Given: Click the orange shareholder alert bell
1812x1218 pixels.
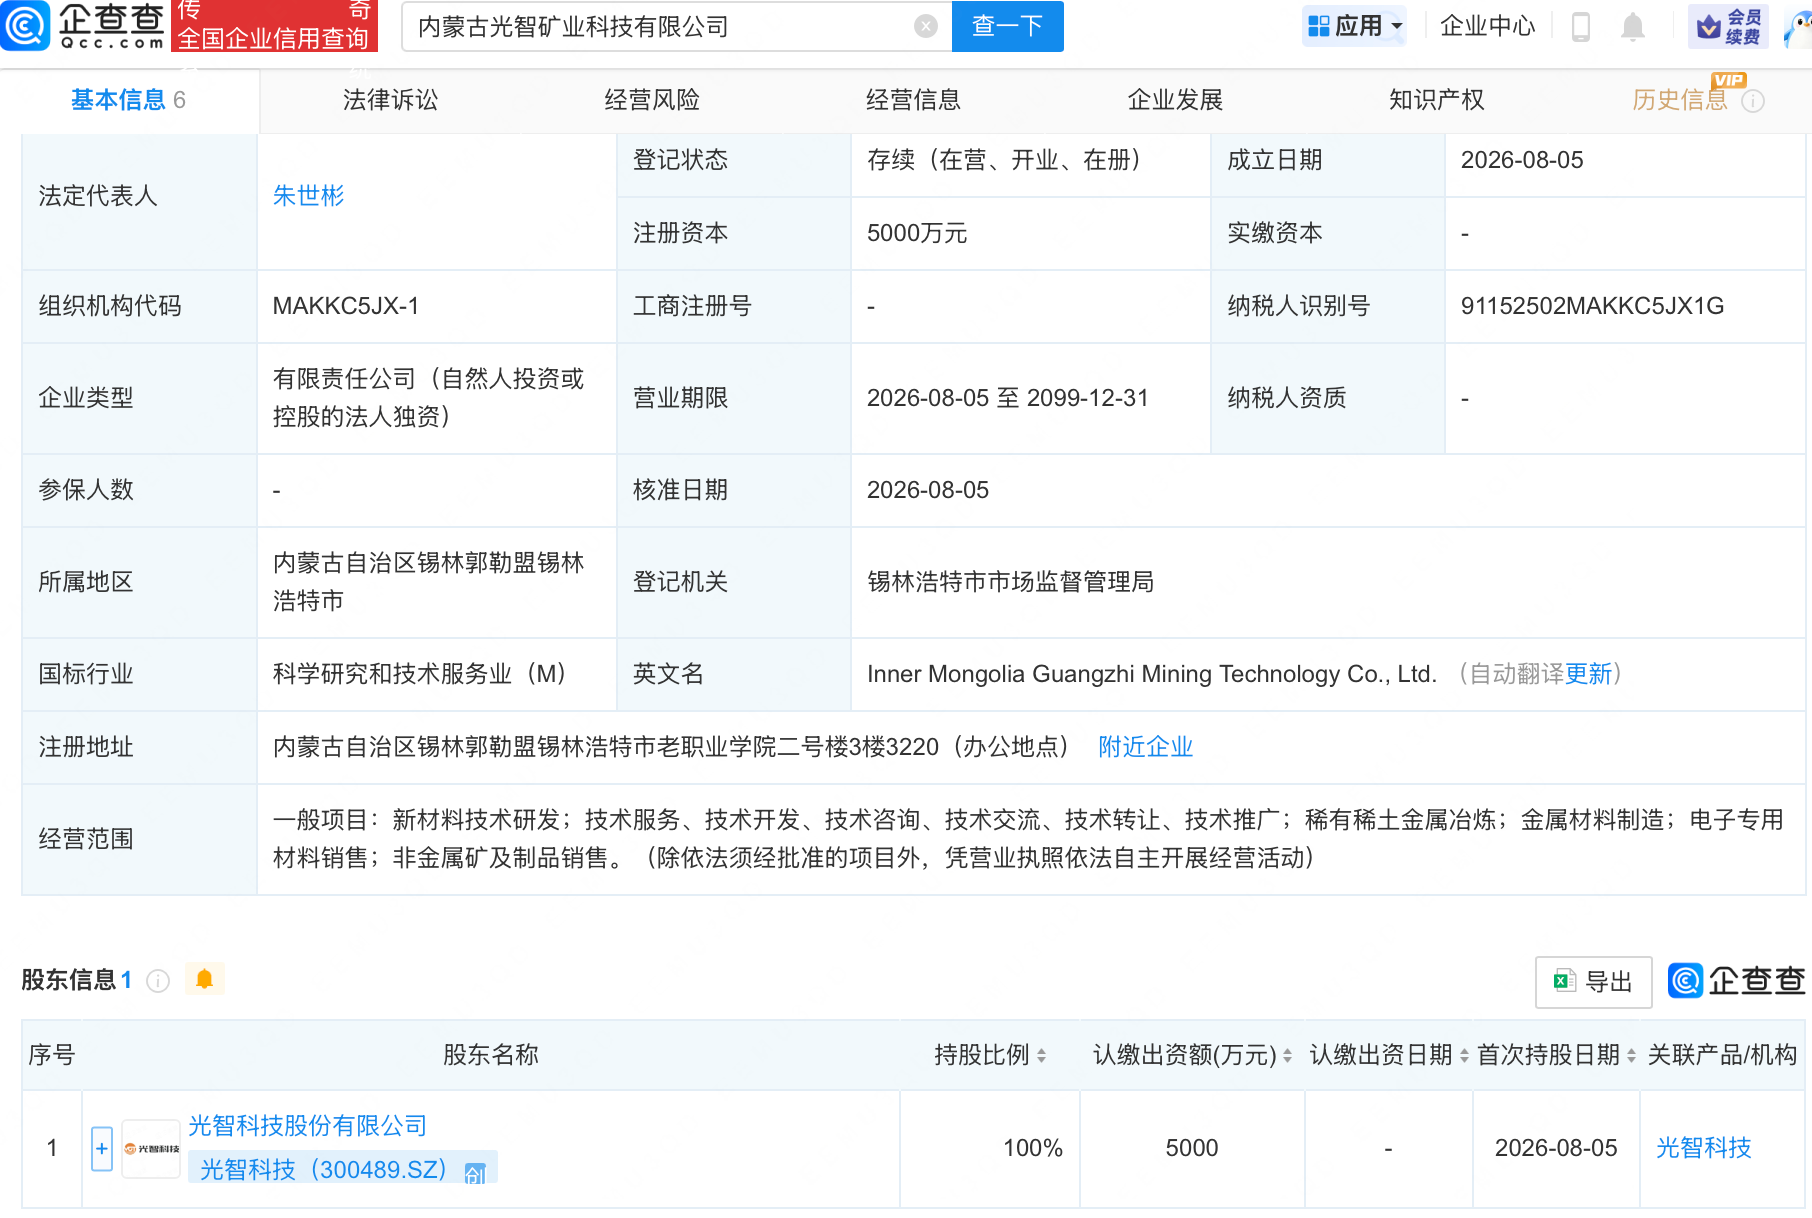Looking at the screenshot, I should [x=205, y=979].
